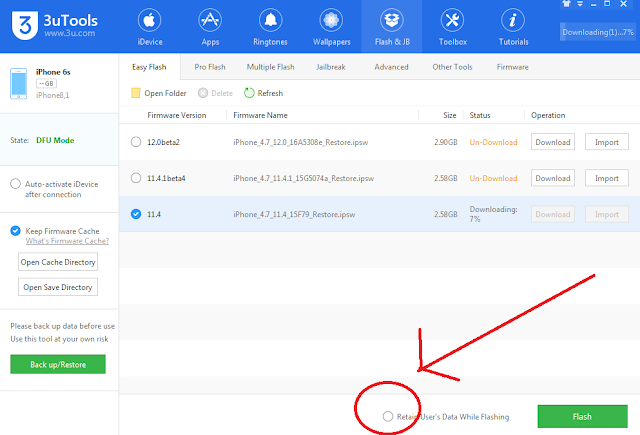640x435 pixels.
Task: Open the Apps section icon
Action: (x=210, y=20)
